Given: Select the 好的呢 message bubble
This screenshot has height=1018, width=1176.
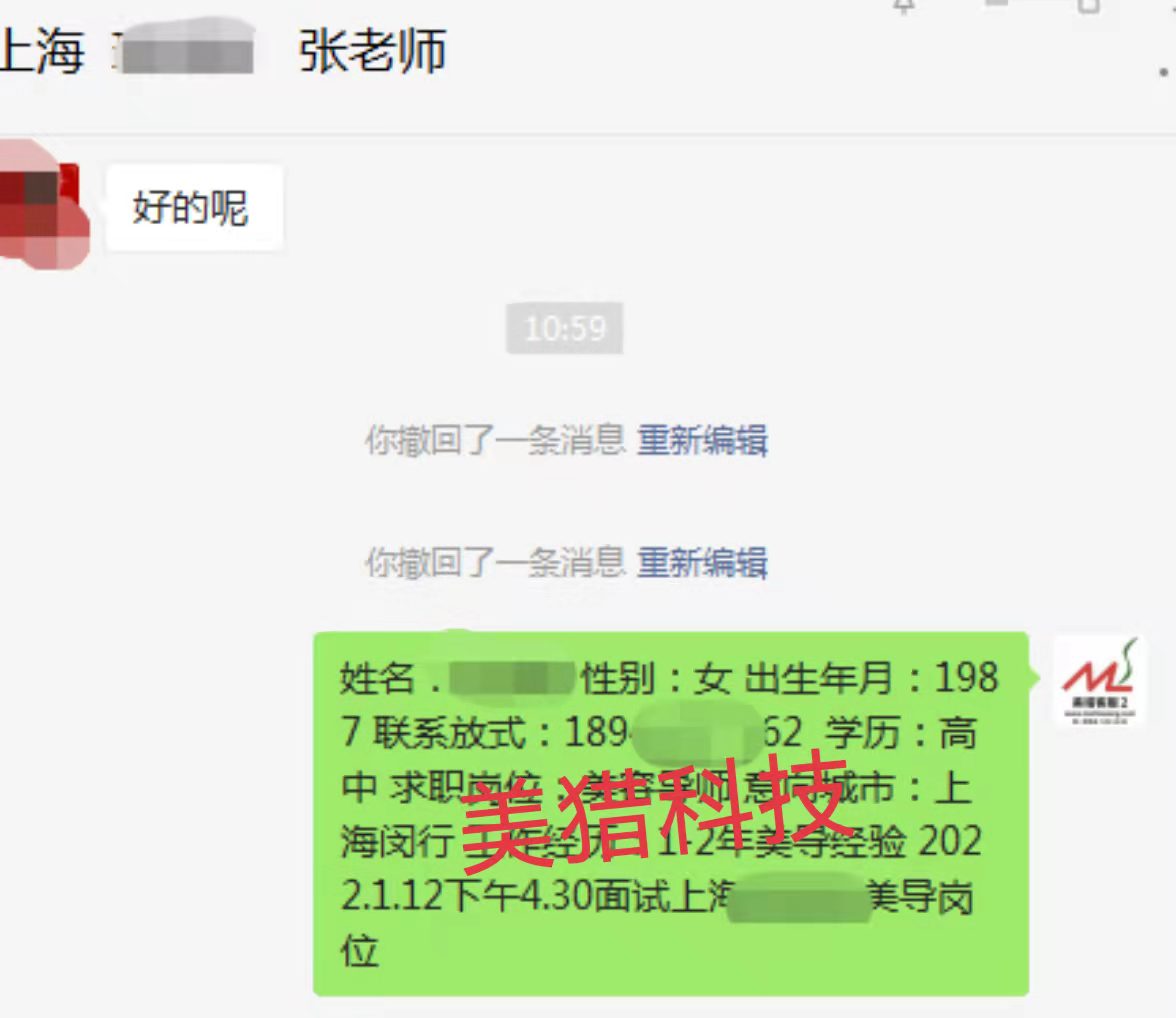Looking at the screenshot, I should tap(194, 208).
